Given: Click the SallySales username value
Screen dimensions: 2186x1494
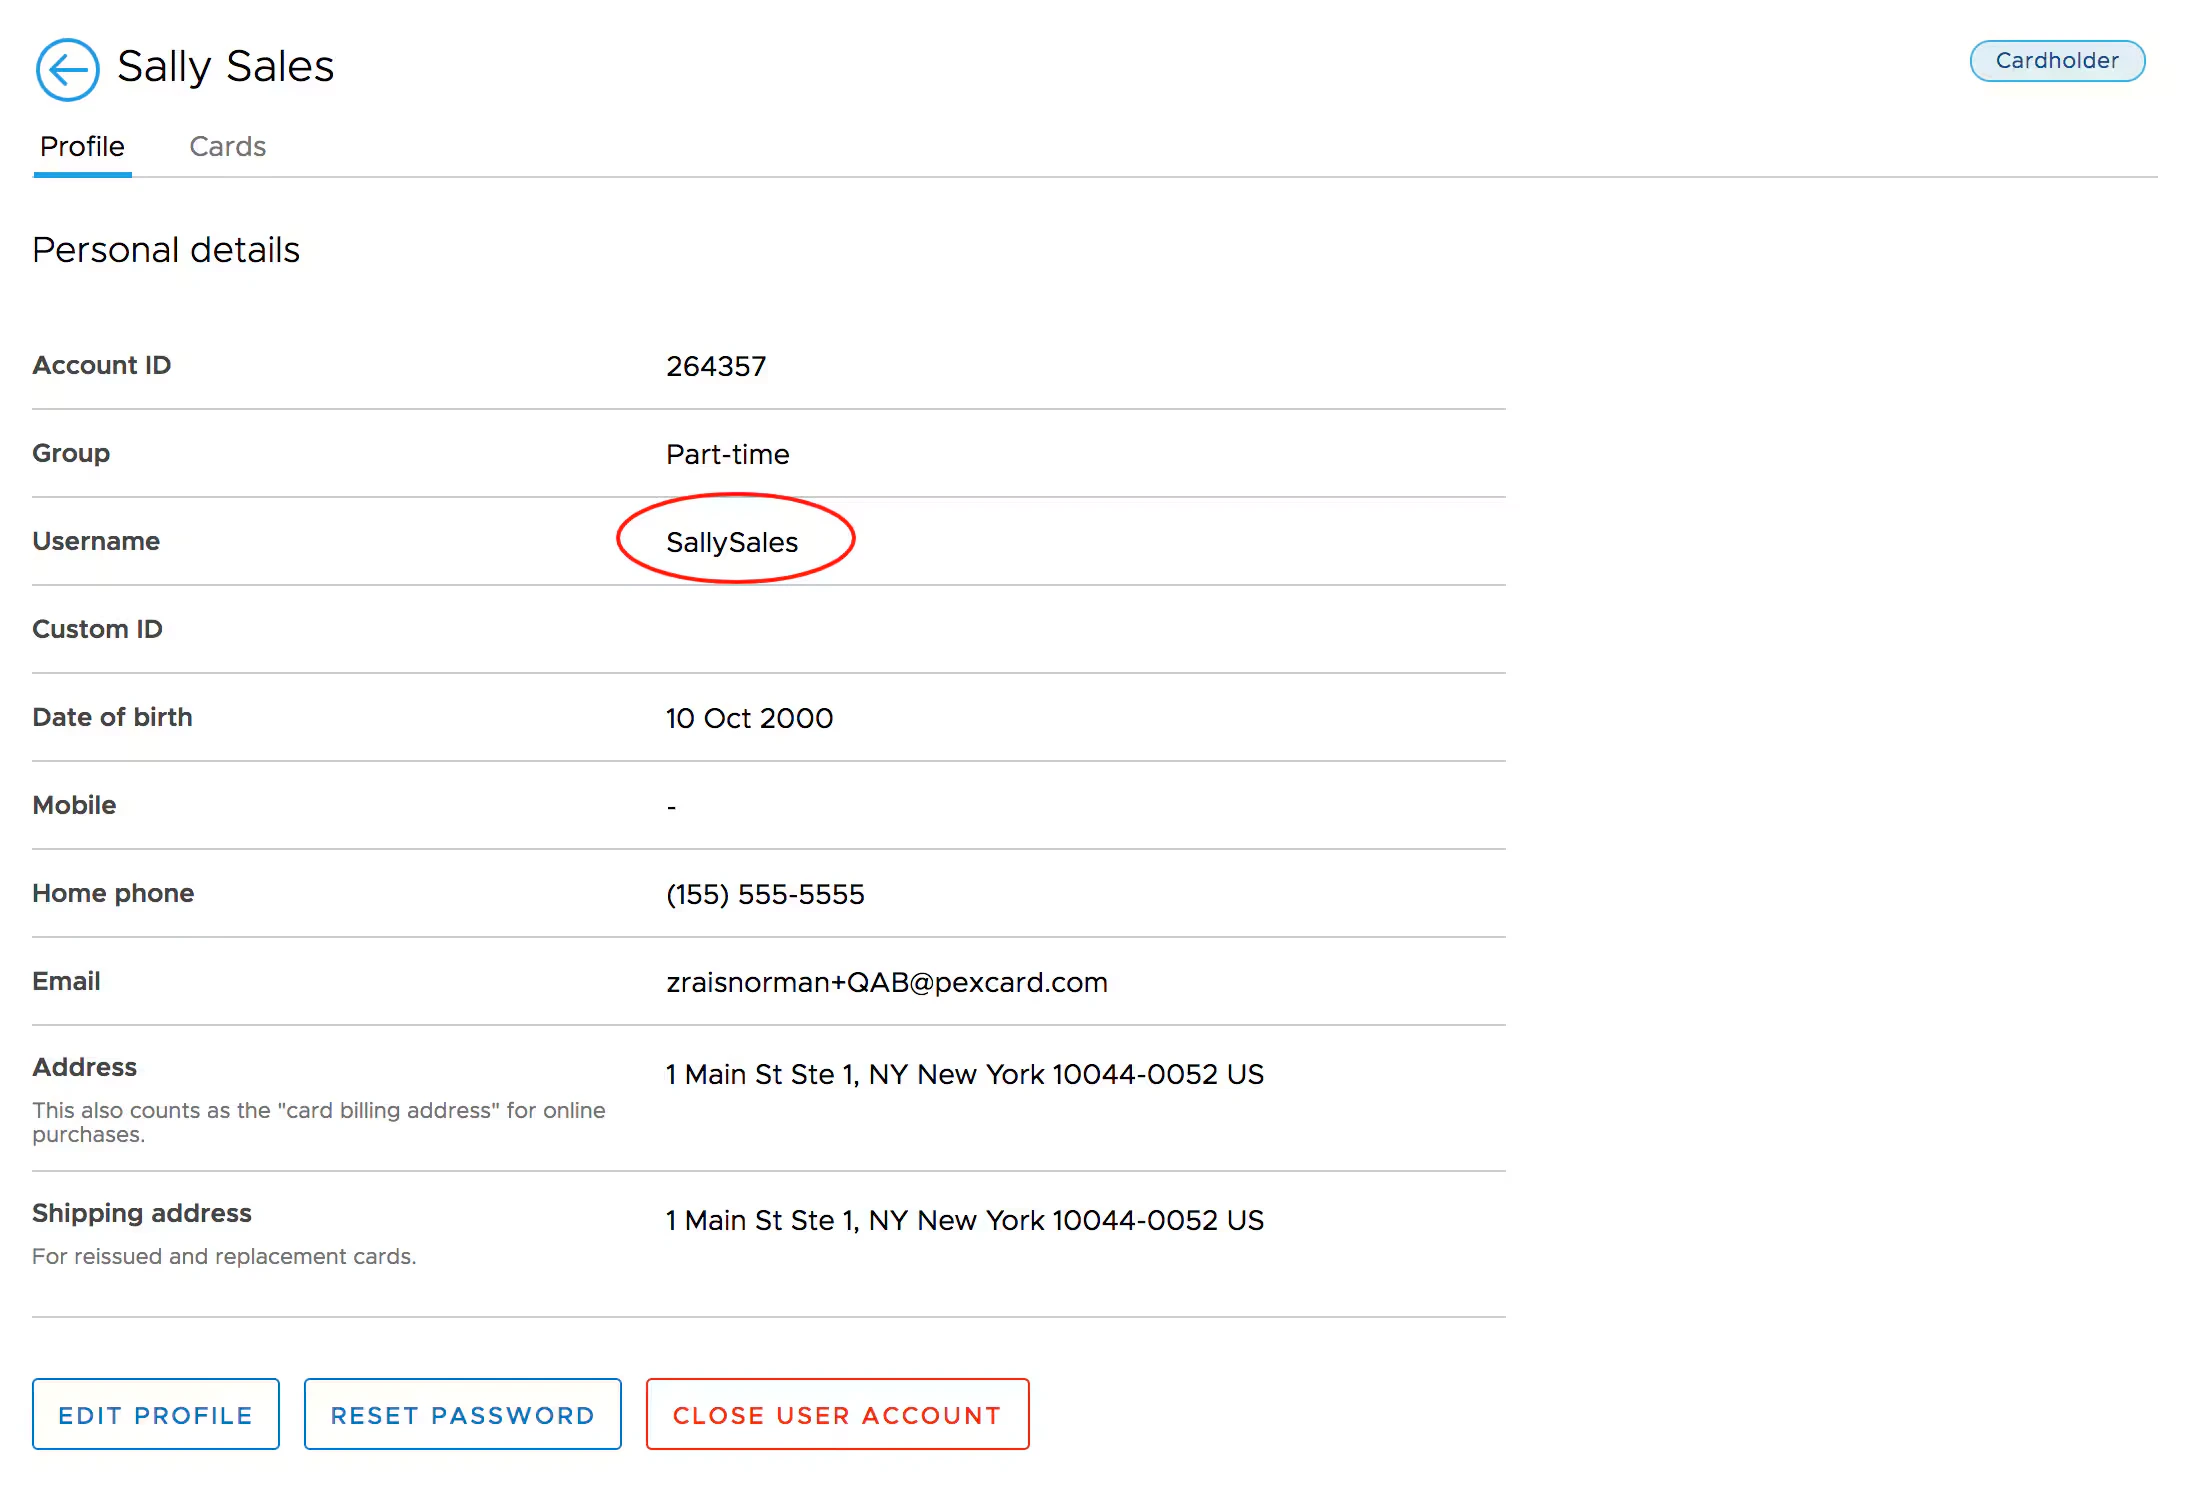Looking at the screenshot, I should coord(732,542).
